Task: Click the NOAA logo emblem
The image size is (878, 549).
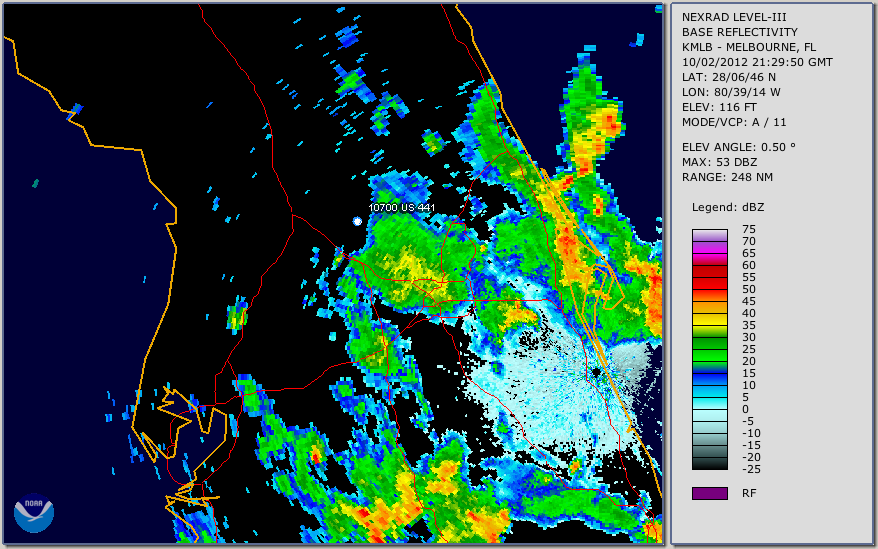Action: pos(34,513)
